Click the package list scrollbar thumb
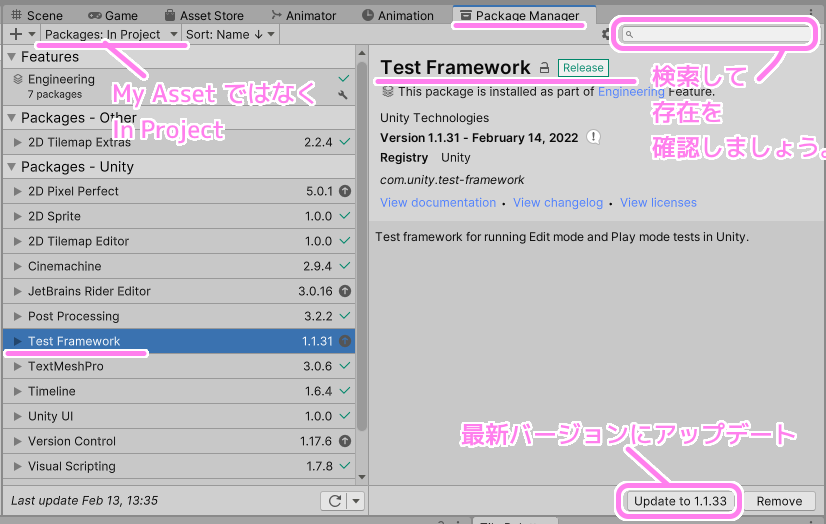This screenshot has height=524, width=826. click(361, 246)
